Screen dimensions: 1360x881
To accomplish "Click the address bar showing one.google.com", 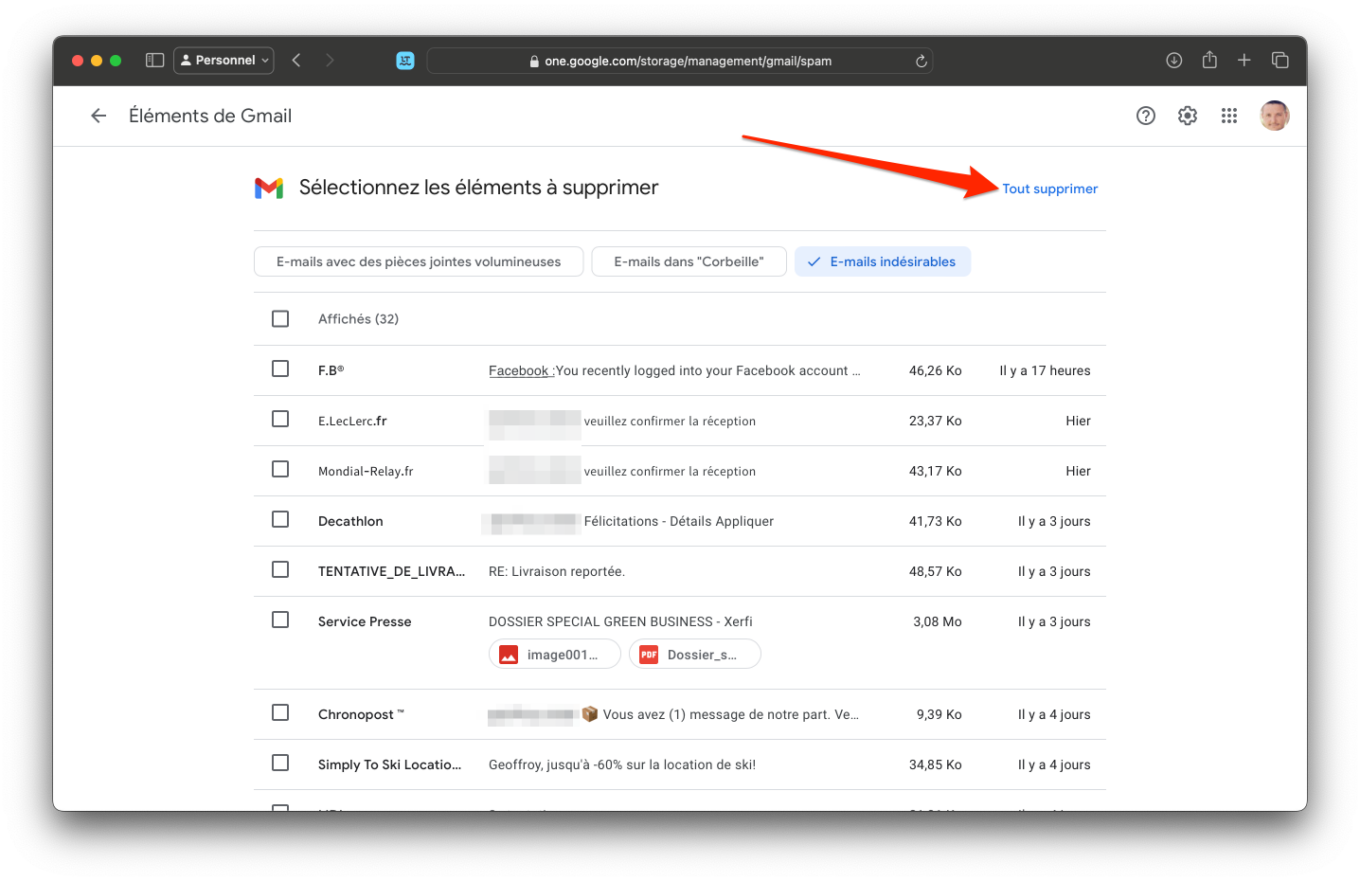I will [680, 61].
